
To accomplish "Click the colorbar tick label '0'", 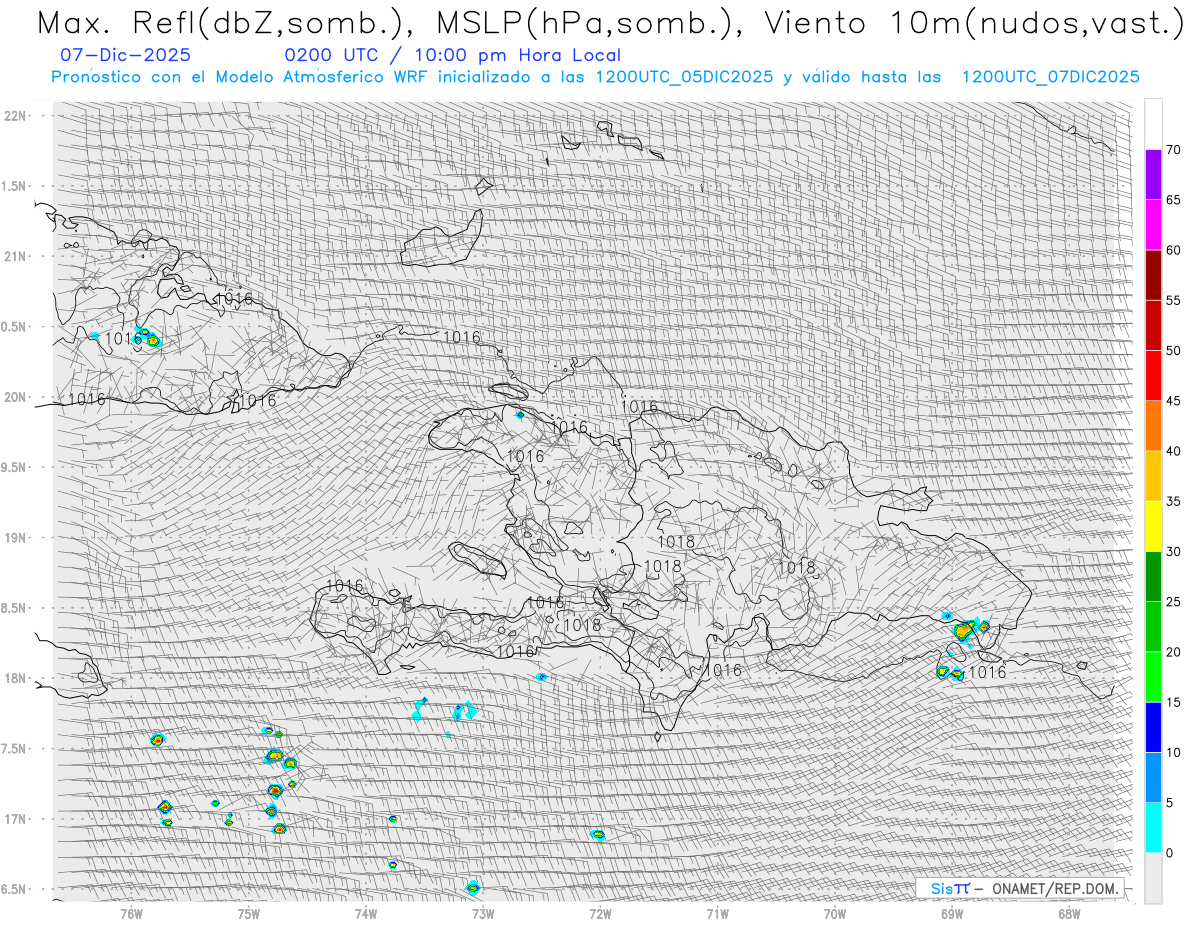I will [x=1169, y=852].
